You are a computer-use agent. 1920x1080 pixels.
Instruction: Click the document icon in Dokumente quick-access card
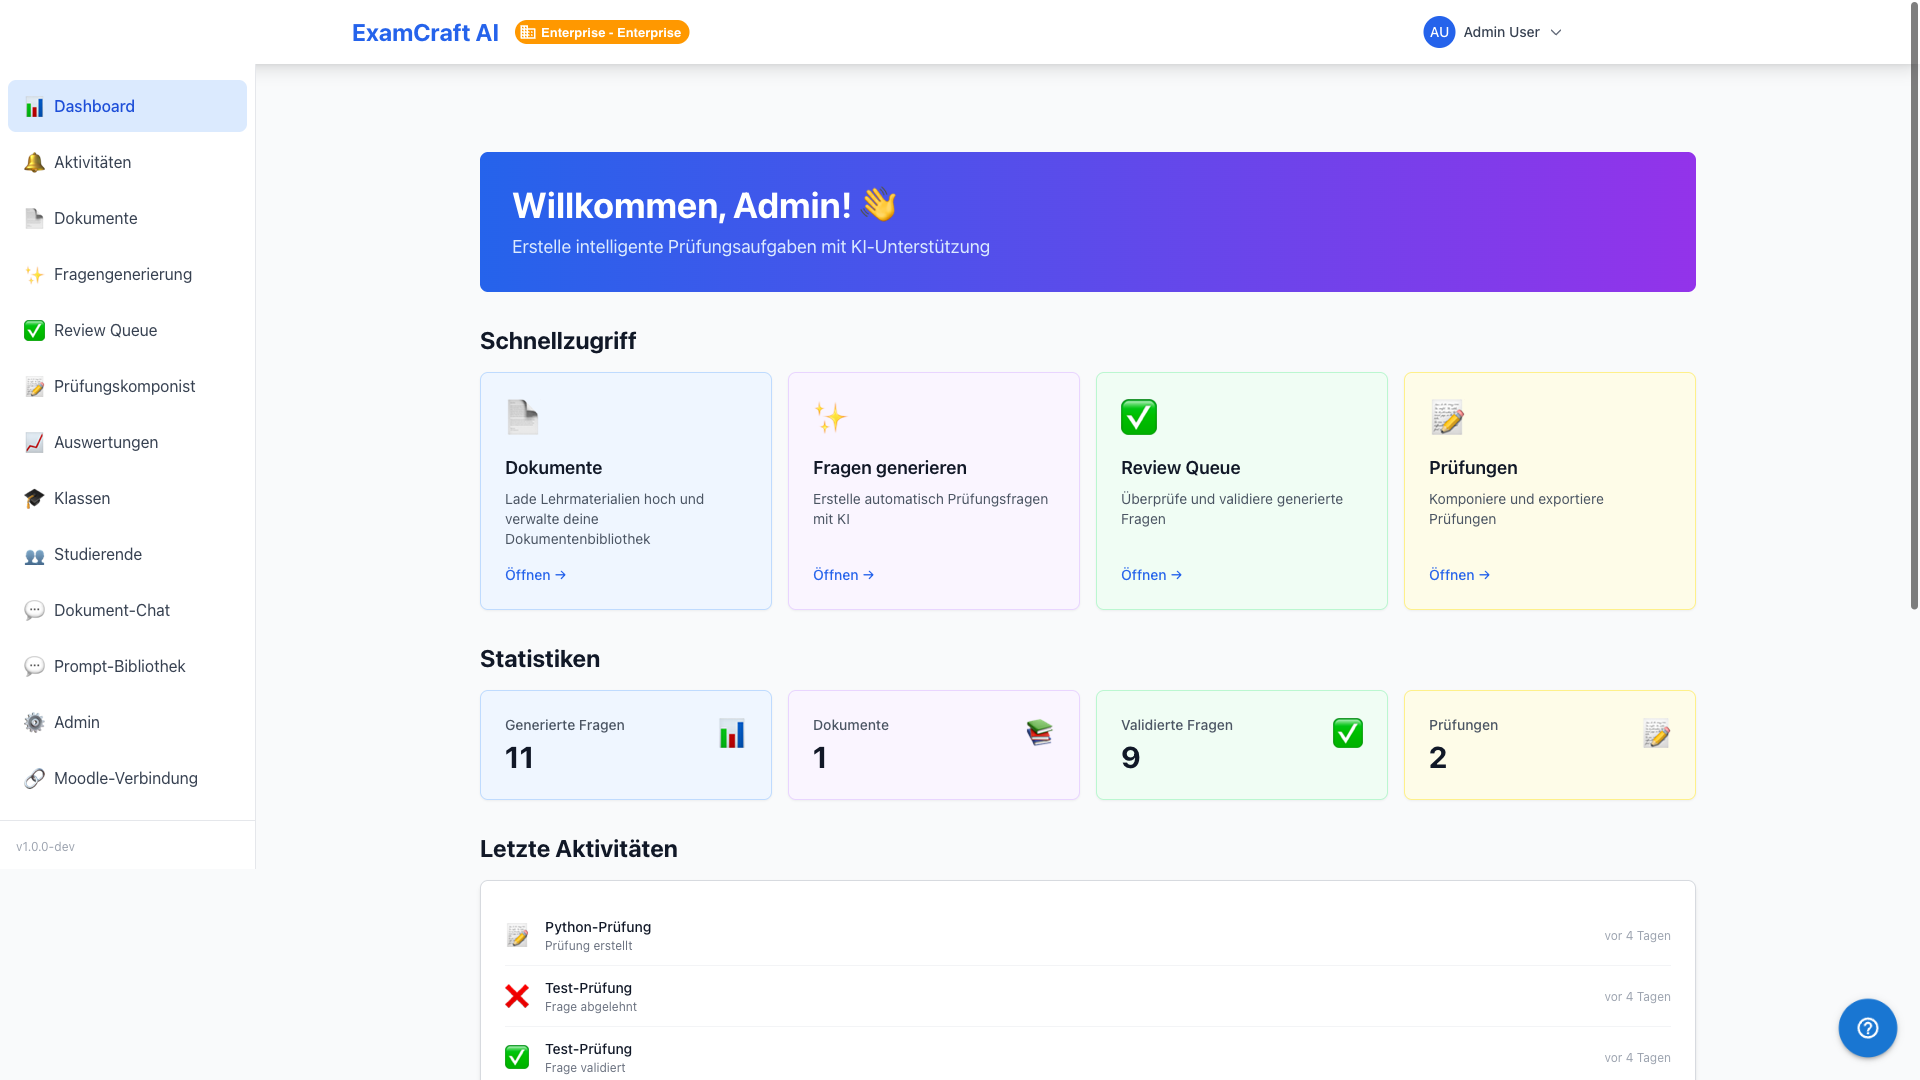(522, 417)
